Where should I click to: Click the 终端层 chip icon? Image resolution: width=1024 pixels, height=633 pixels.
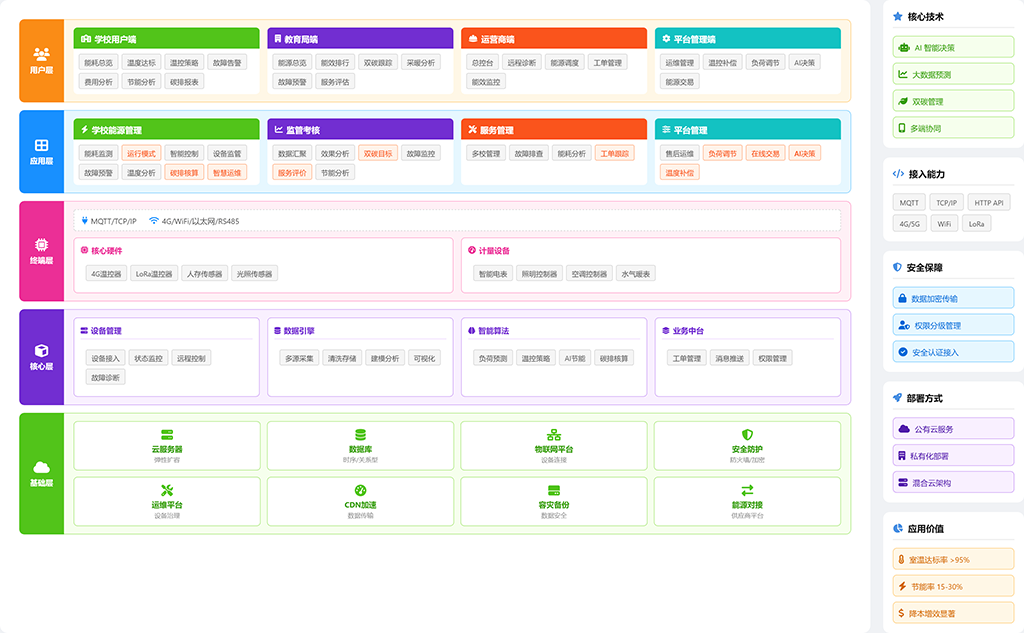(41, 244)
